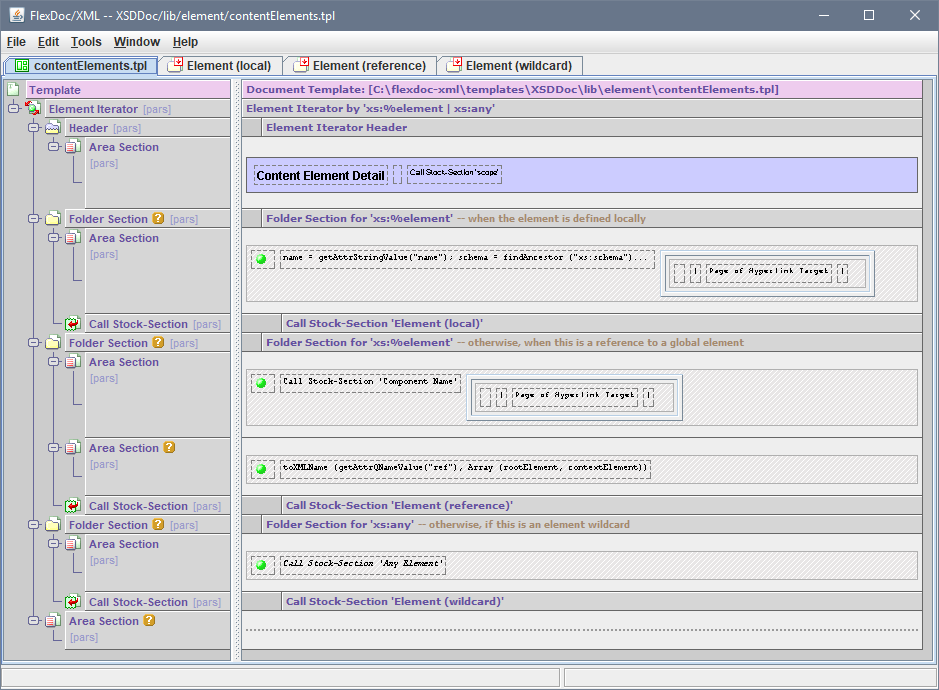Click the Element Iterator node icon
Screen dimensions: 939x690
point(33,109)
